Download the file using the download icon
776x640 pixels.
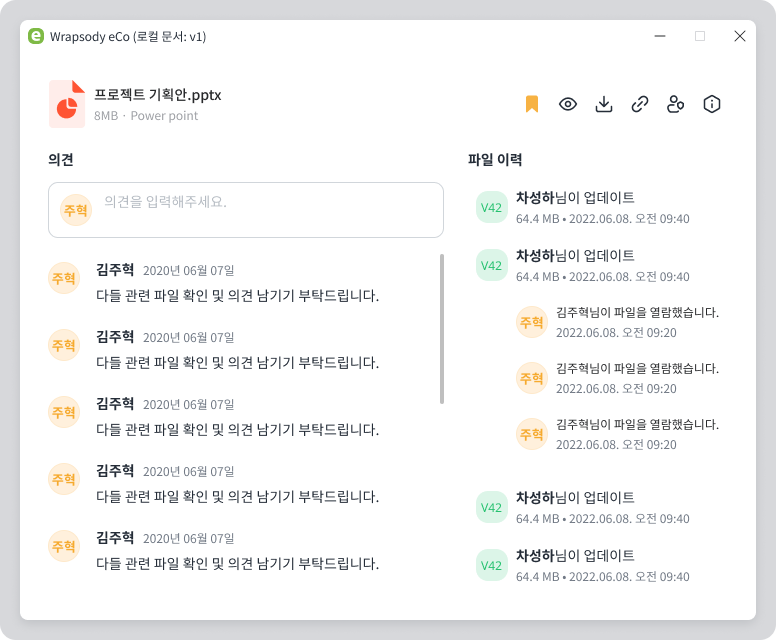[604, 104]
